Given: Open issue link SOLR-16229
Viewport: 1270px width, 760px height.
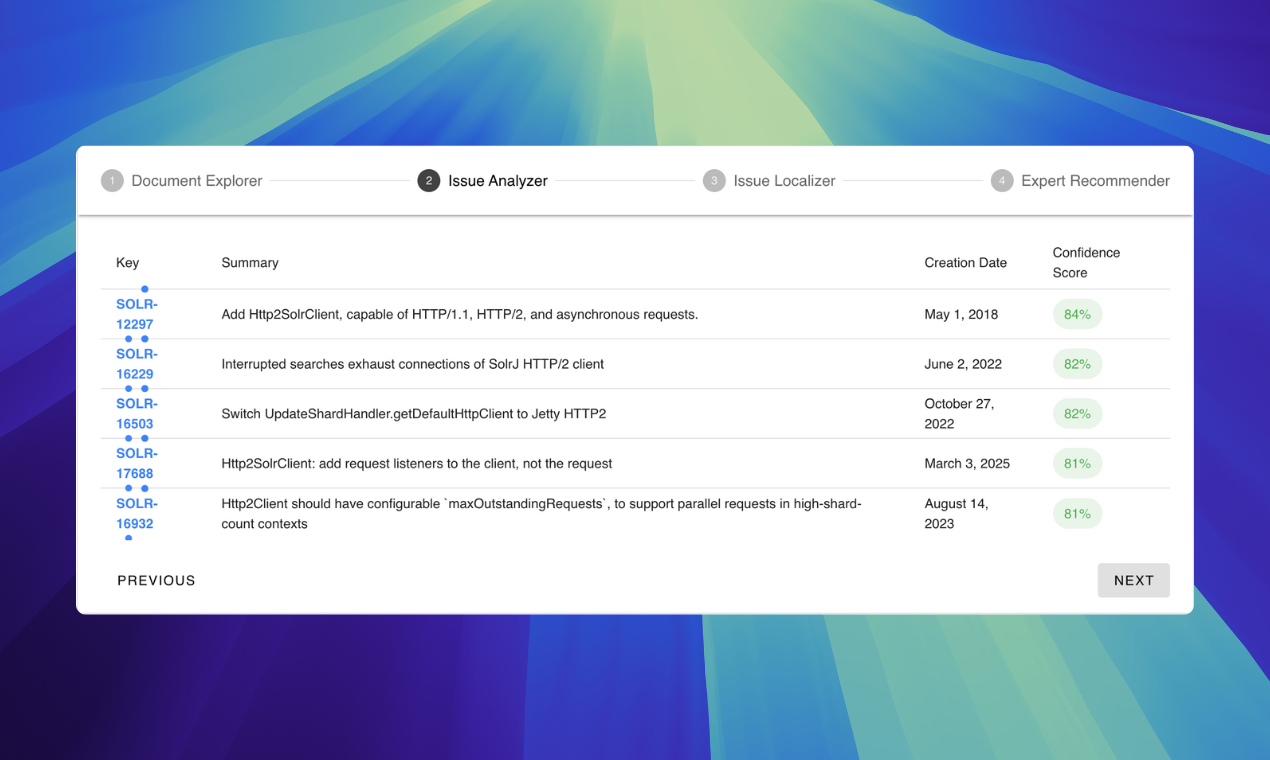Looking at the screenshot, I should 137,364.
